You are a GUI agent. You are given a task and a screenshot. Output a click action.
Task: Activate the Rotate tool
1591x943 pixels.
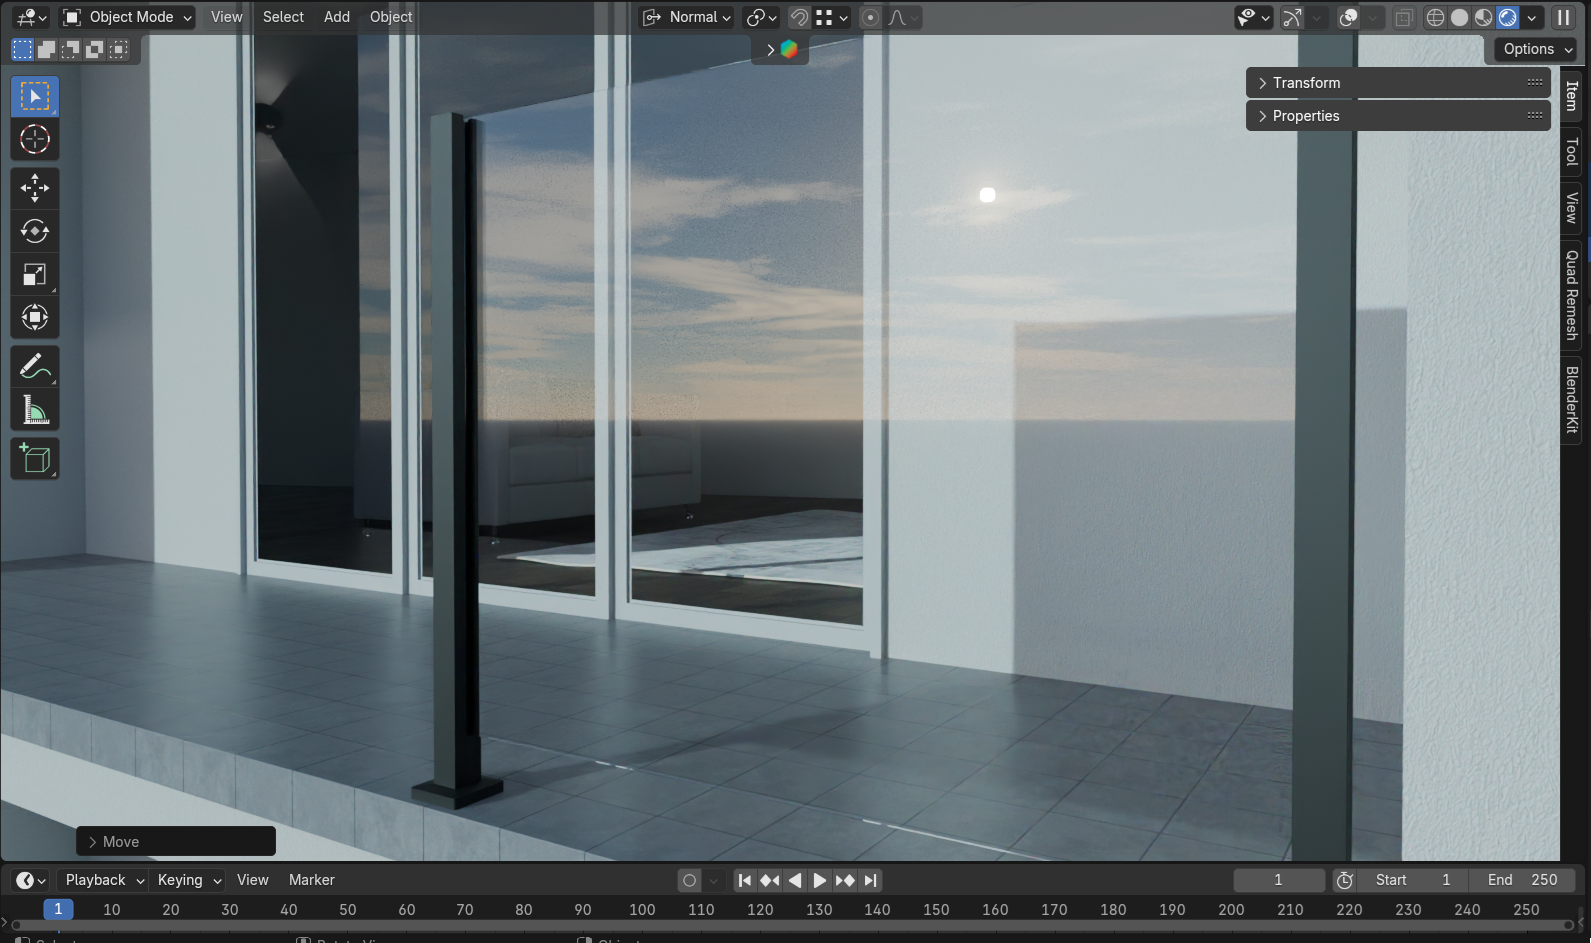[35, 232]
